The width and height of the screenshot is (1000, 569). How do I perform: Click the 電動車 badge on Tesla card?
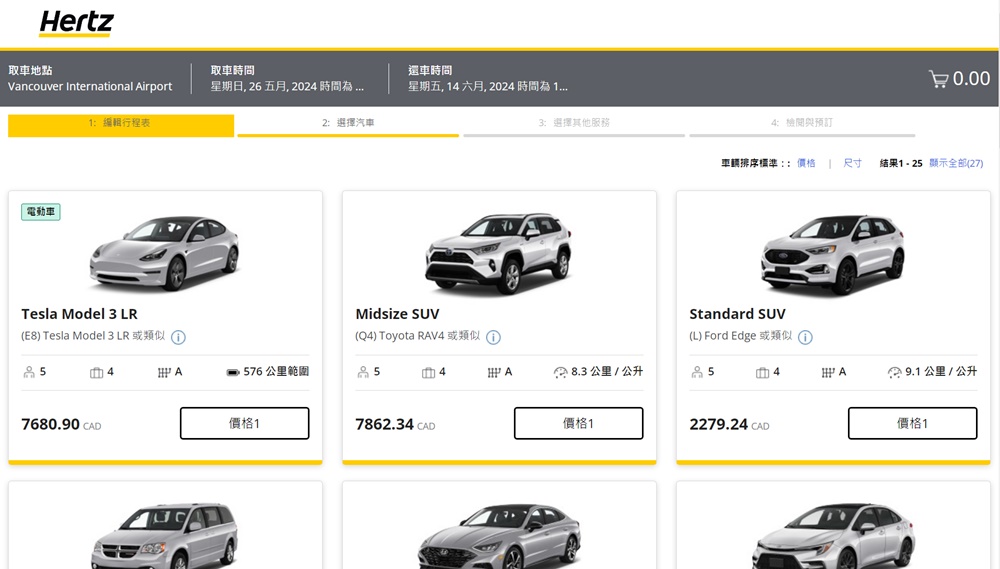pyautogui.click(x=41, y=212)
